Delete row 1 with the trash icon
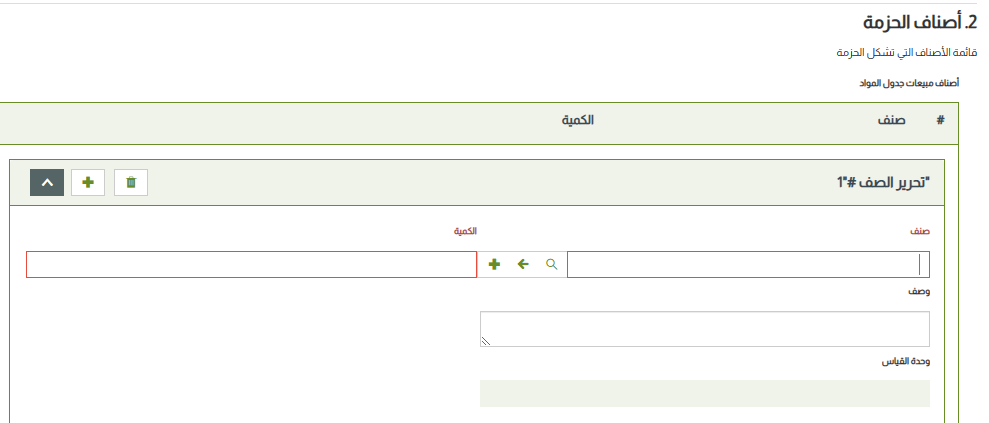Viewport: 989px width, 423px height. coord(131,182)
